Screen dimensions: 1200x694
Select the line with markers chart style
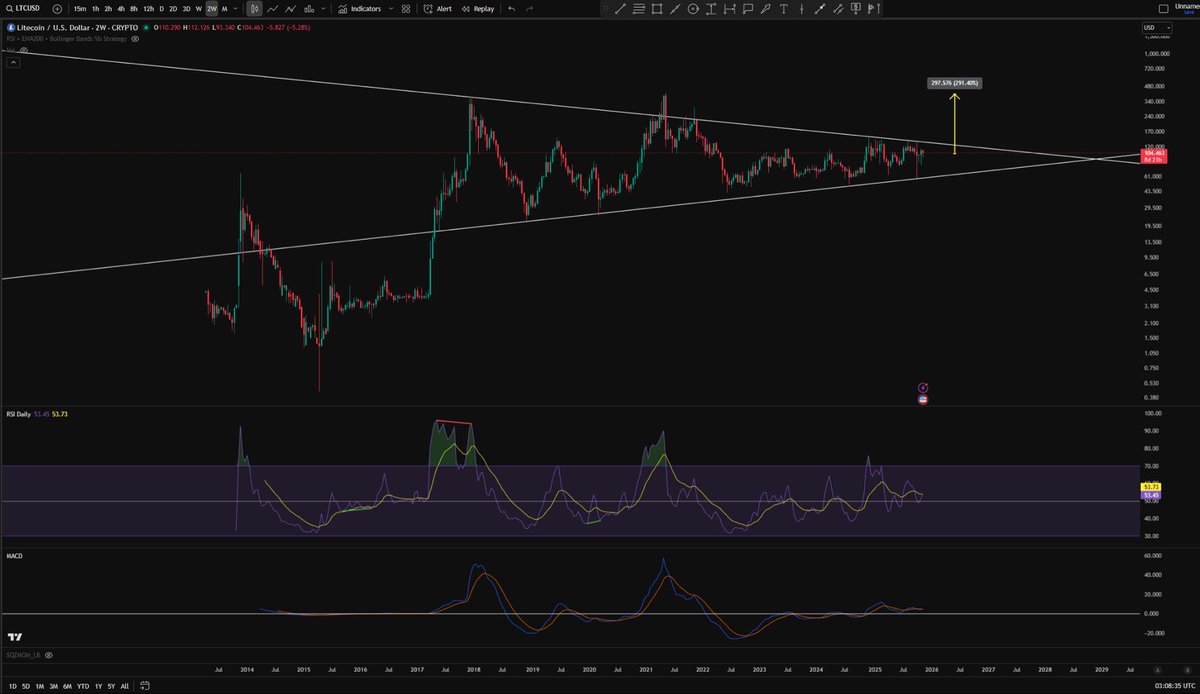pyautogui.click(x=290, y=9)
